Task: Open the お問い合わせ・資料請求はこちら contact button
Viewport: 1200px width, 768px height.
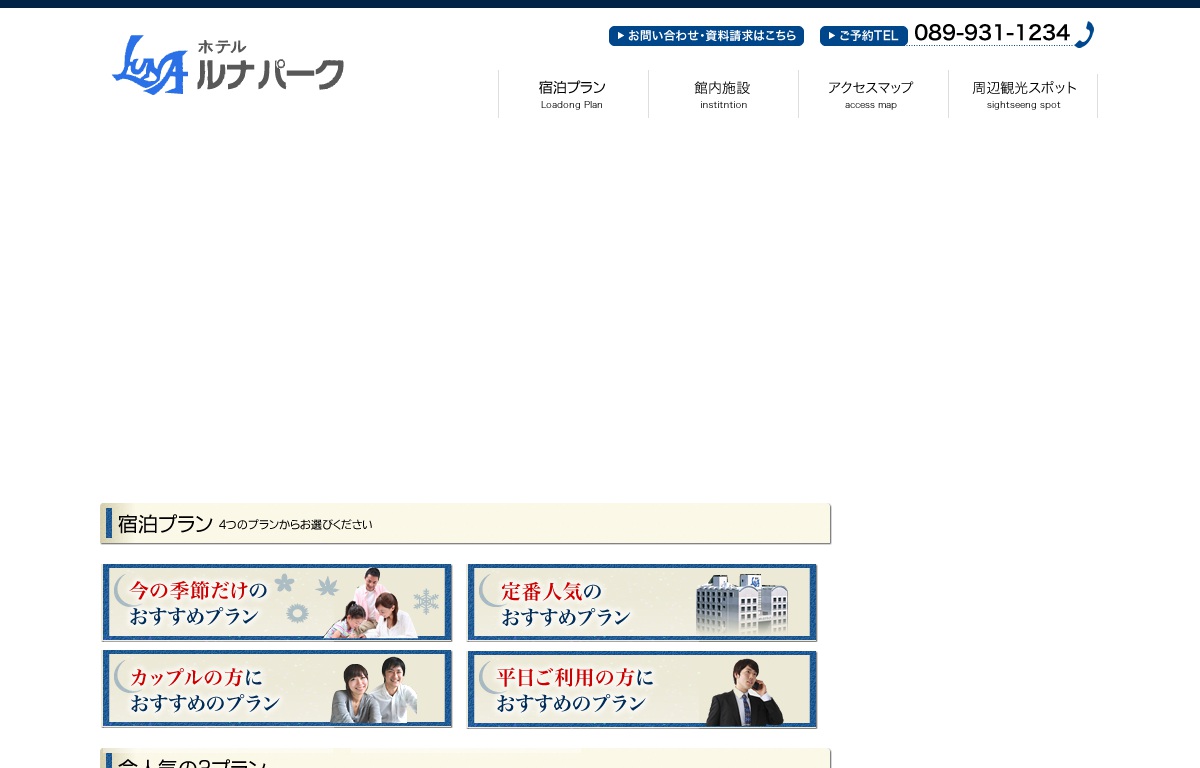Action: [706, 36]
